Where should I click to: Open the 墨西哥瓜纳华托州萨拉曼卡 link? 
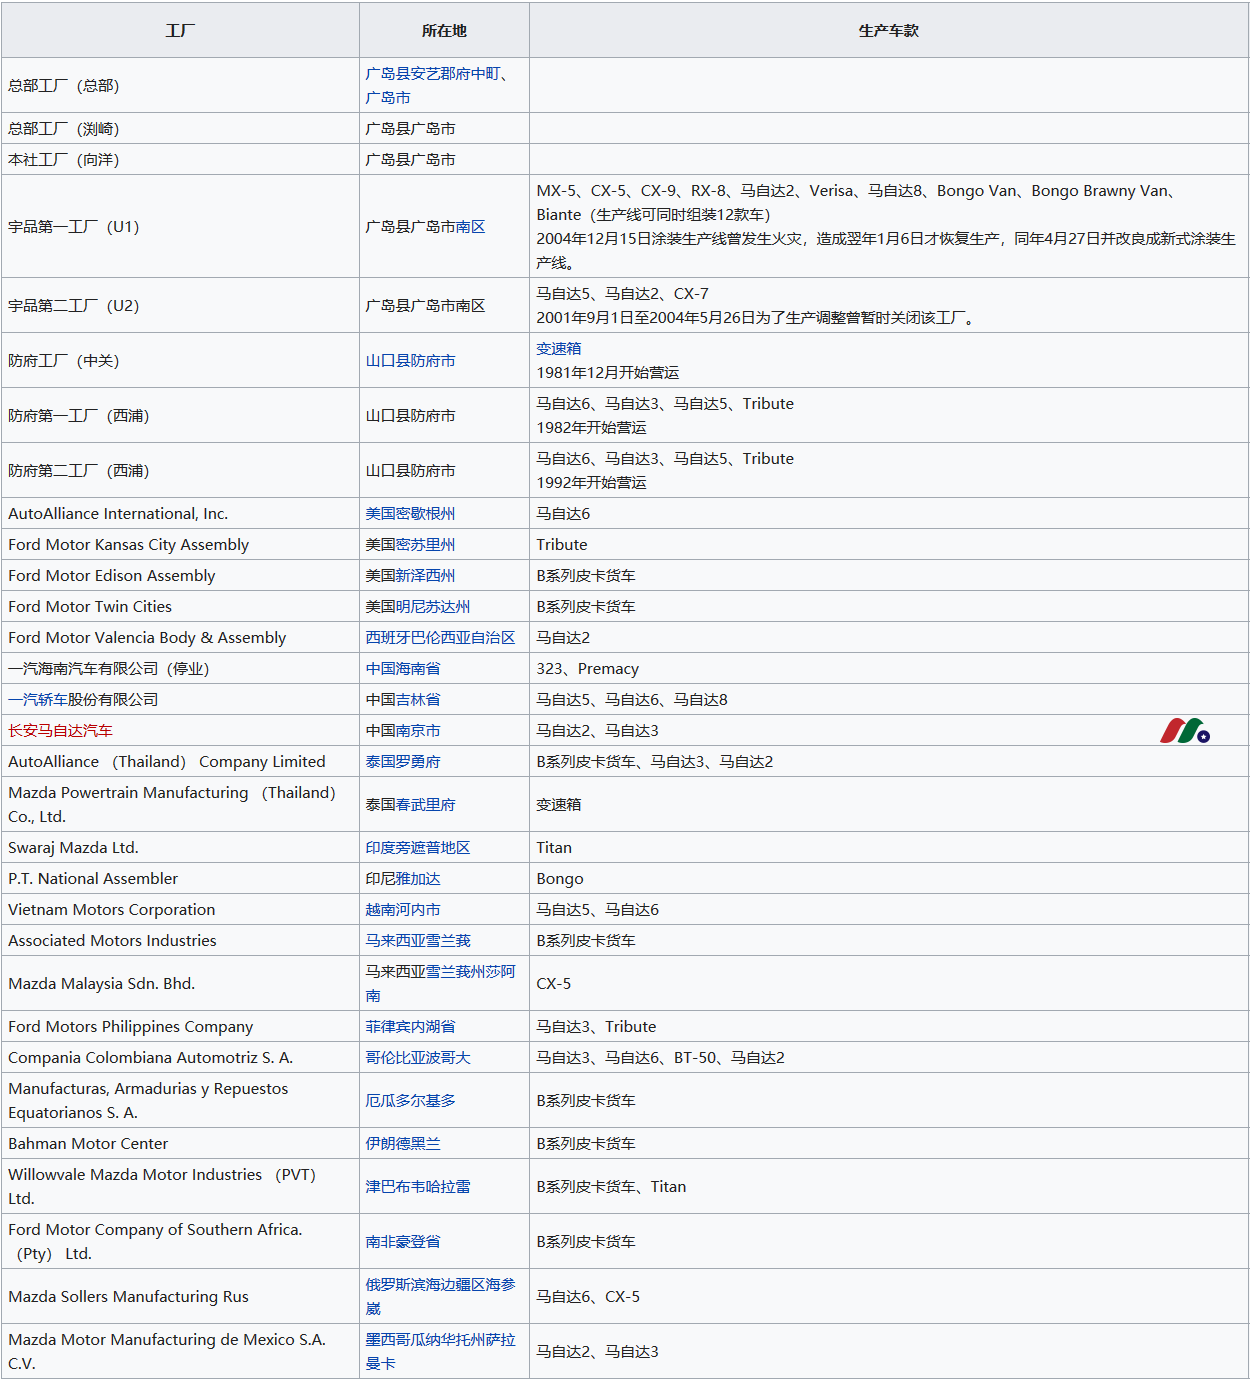(x=441, y=1352)
